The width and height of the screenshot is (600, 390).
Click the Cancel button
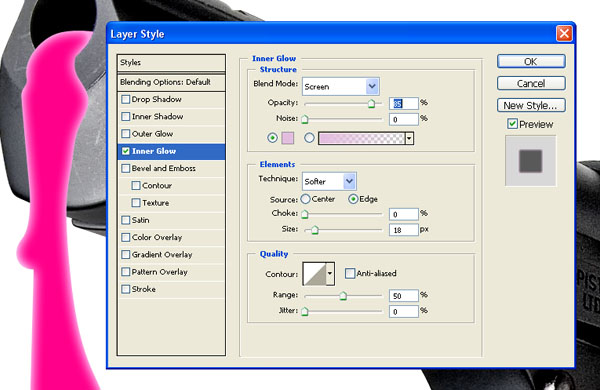(531, 83)
